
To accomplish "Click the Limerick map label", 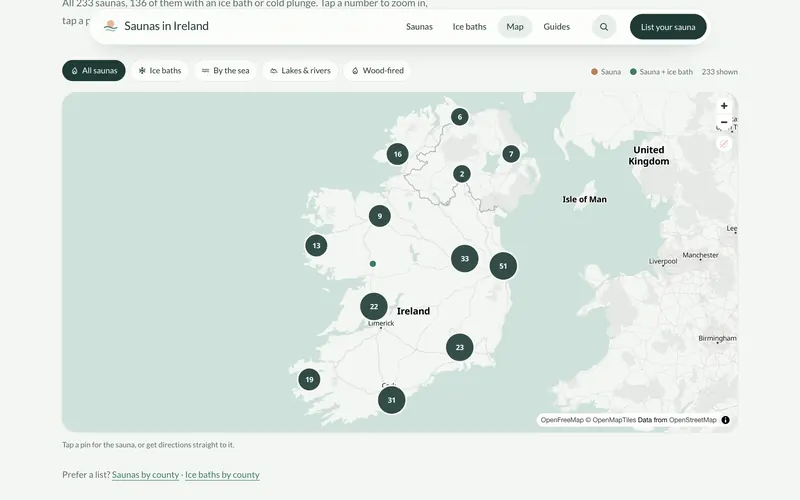I will coord(381,323).
